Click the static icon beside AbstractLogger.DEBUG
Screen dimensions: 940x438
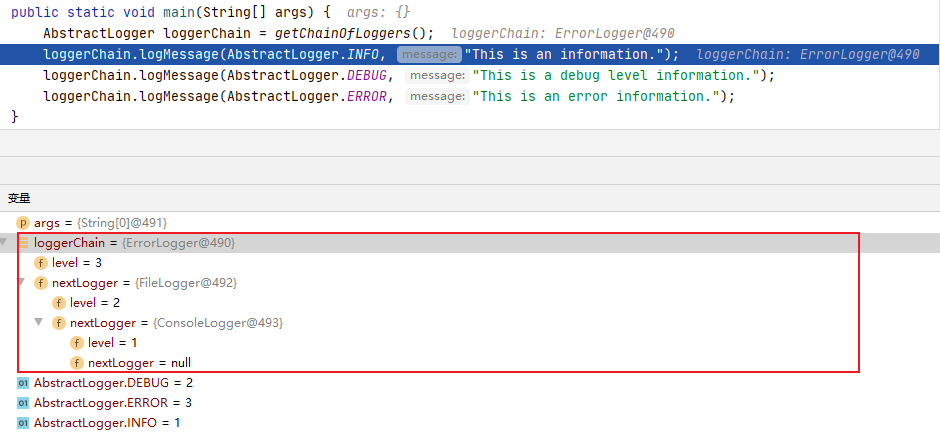tap(23, 383)
